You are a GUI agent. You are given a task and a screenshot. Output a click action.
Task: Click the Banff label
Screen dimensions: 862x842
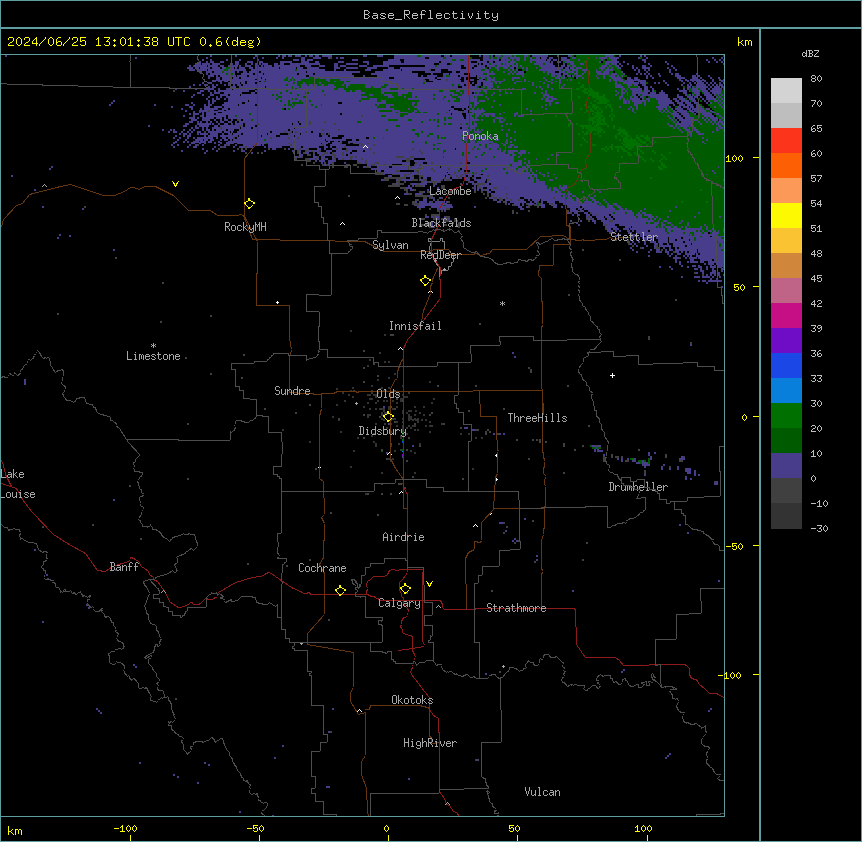pyautogui.click(x=124, y=567)
